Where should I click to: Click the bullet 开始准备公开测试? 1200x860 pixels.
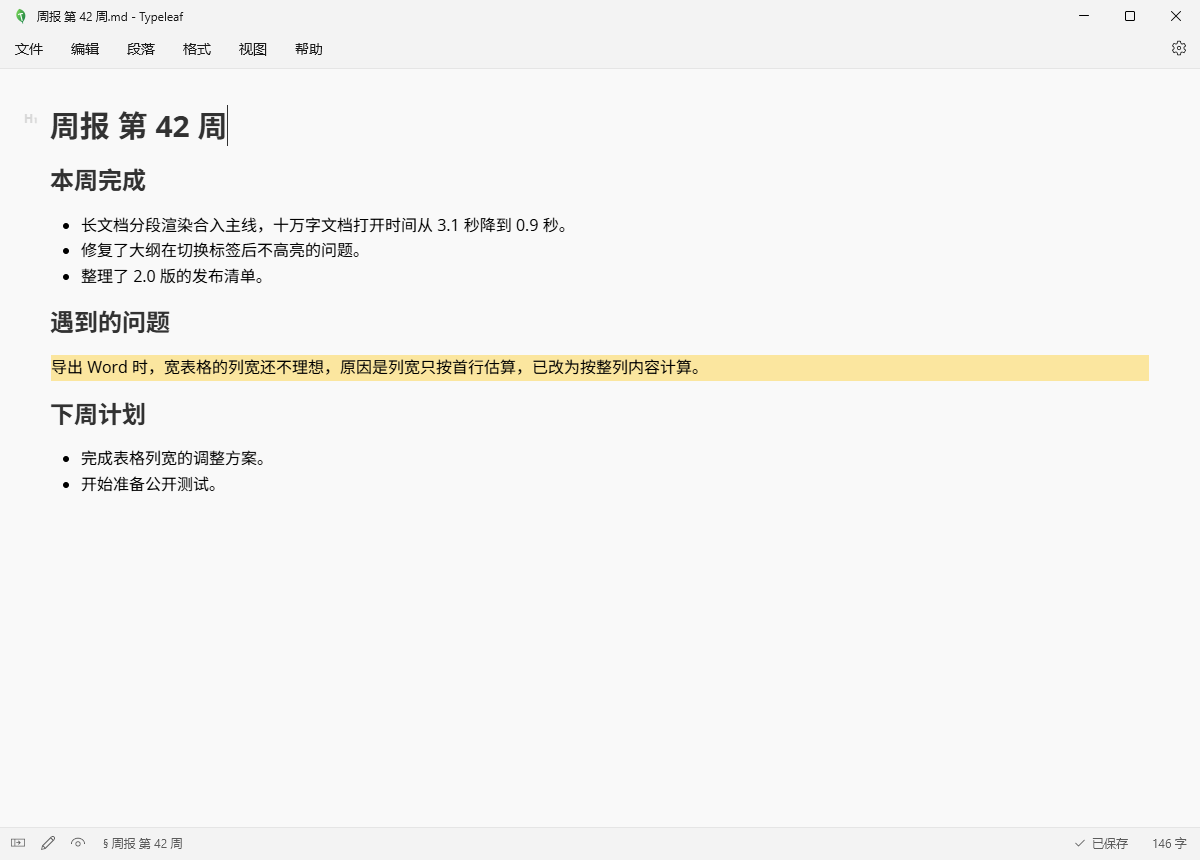149,485
